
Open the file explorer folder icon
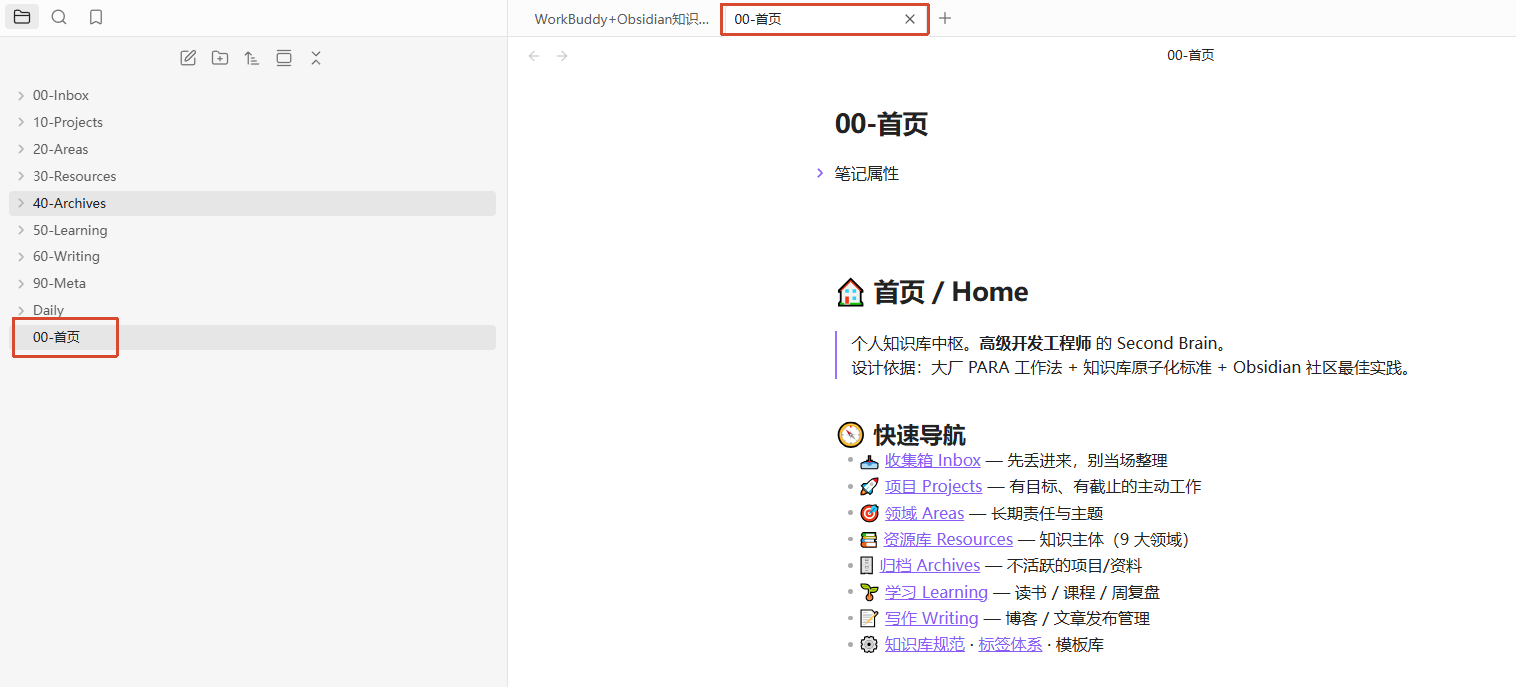click(22, 17)
